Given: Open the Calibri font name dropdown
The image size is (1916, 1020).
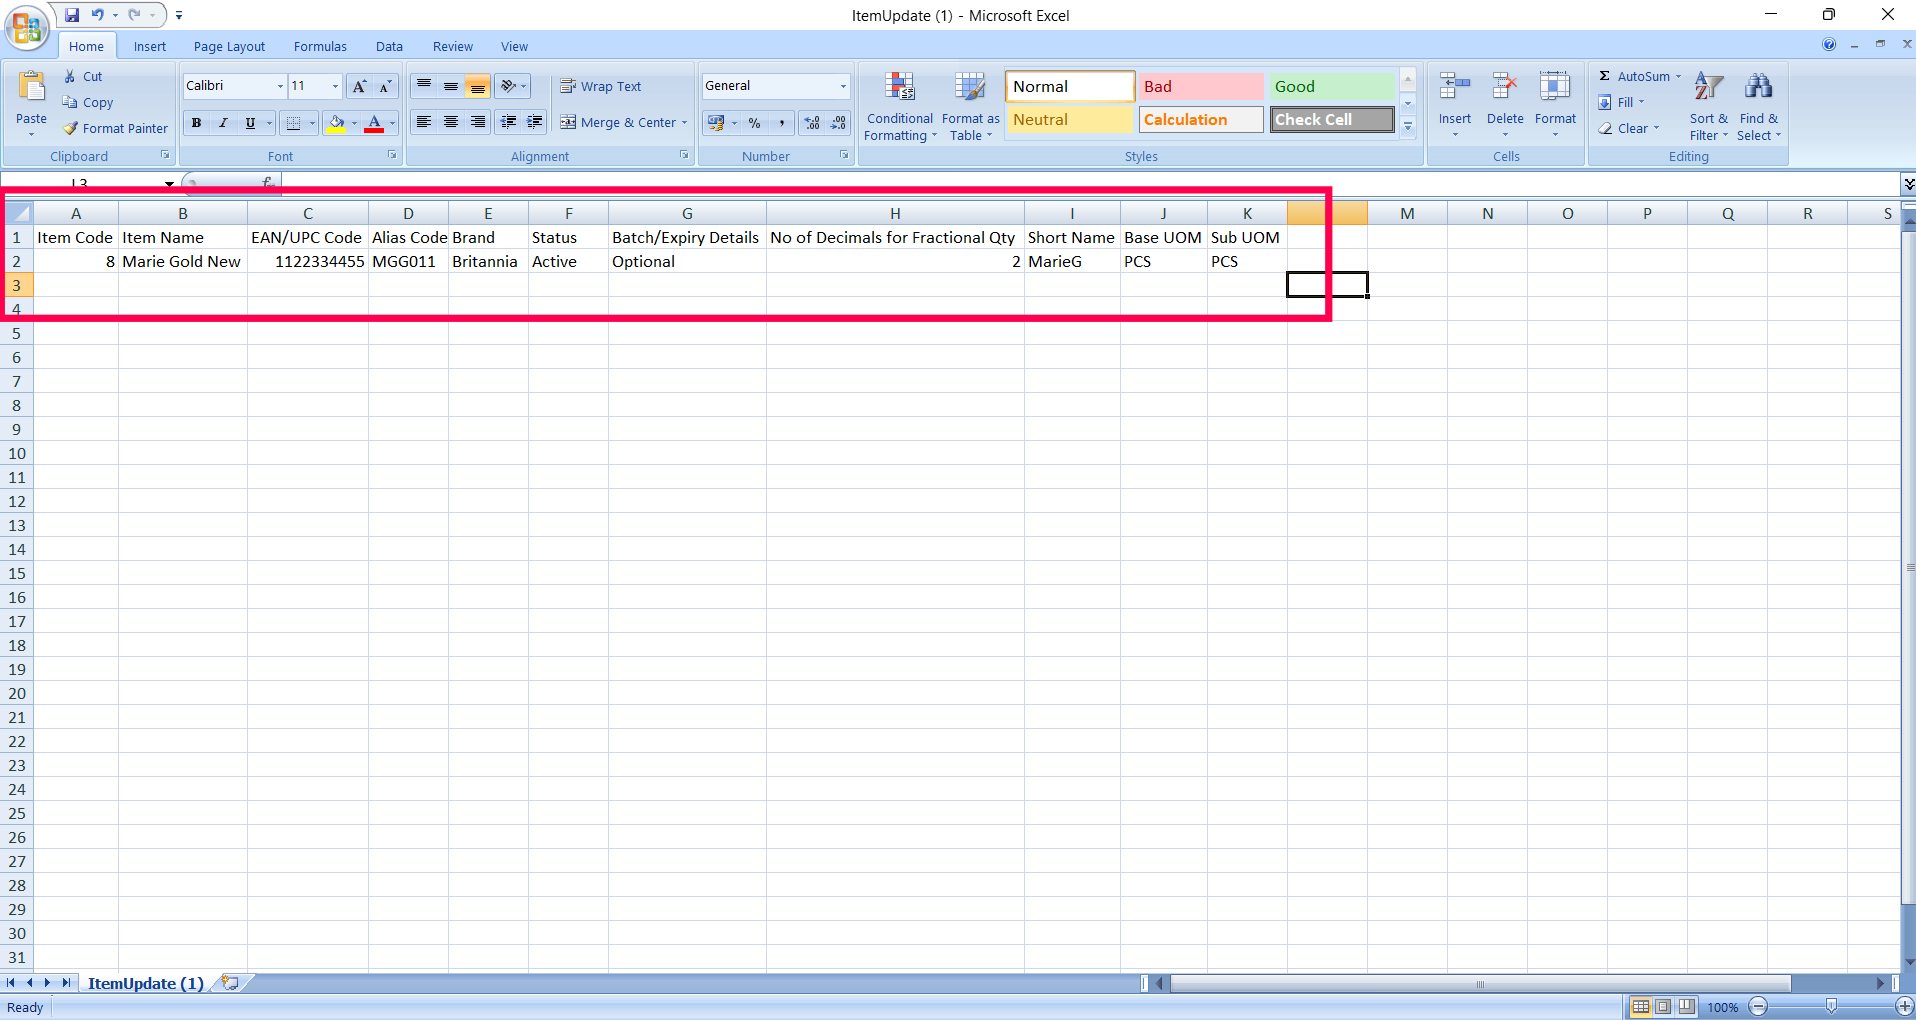Looking at the screenshot, I should click(280, 86).
